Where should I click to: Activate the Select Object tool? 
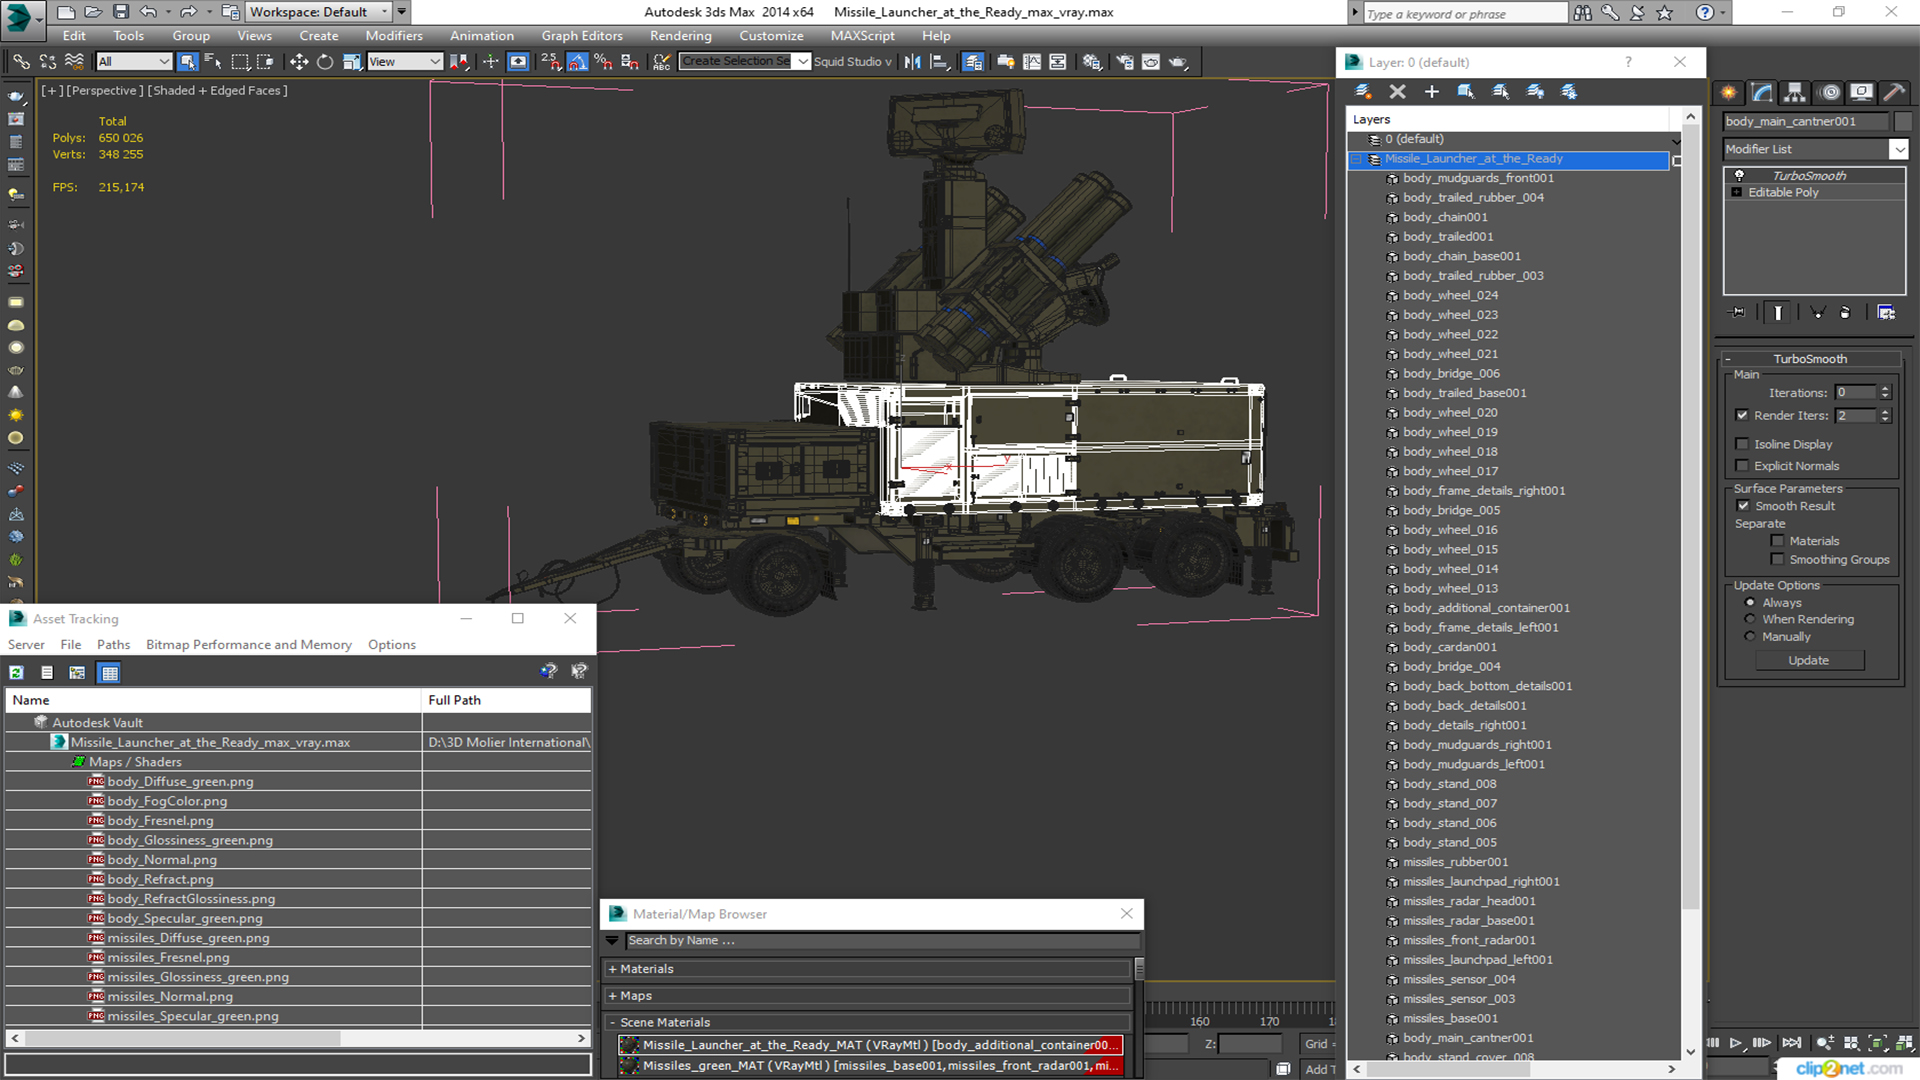point(187,62)
